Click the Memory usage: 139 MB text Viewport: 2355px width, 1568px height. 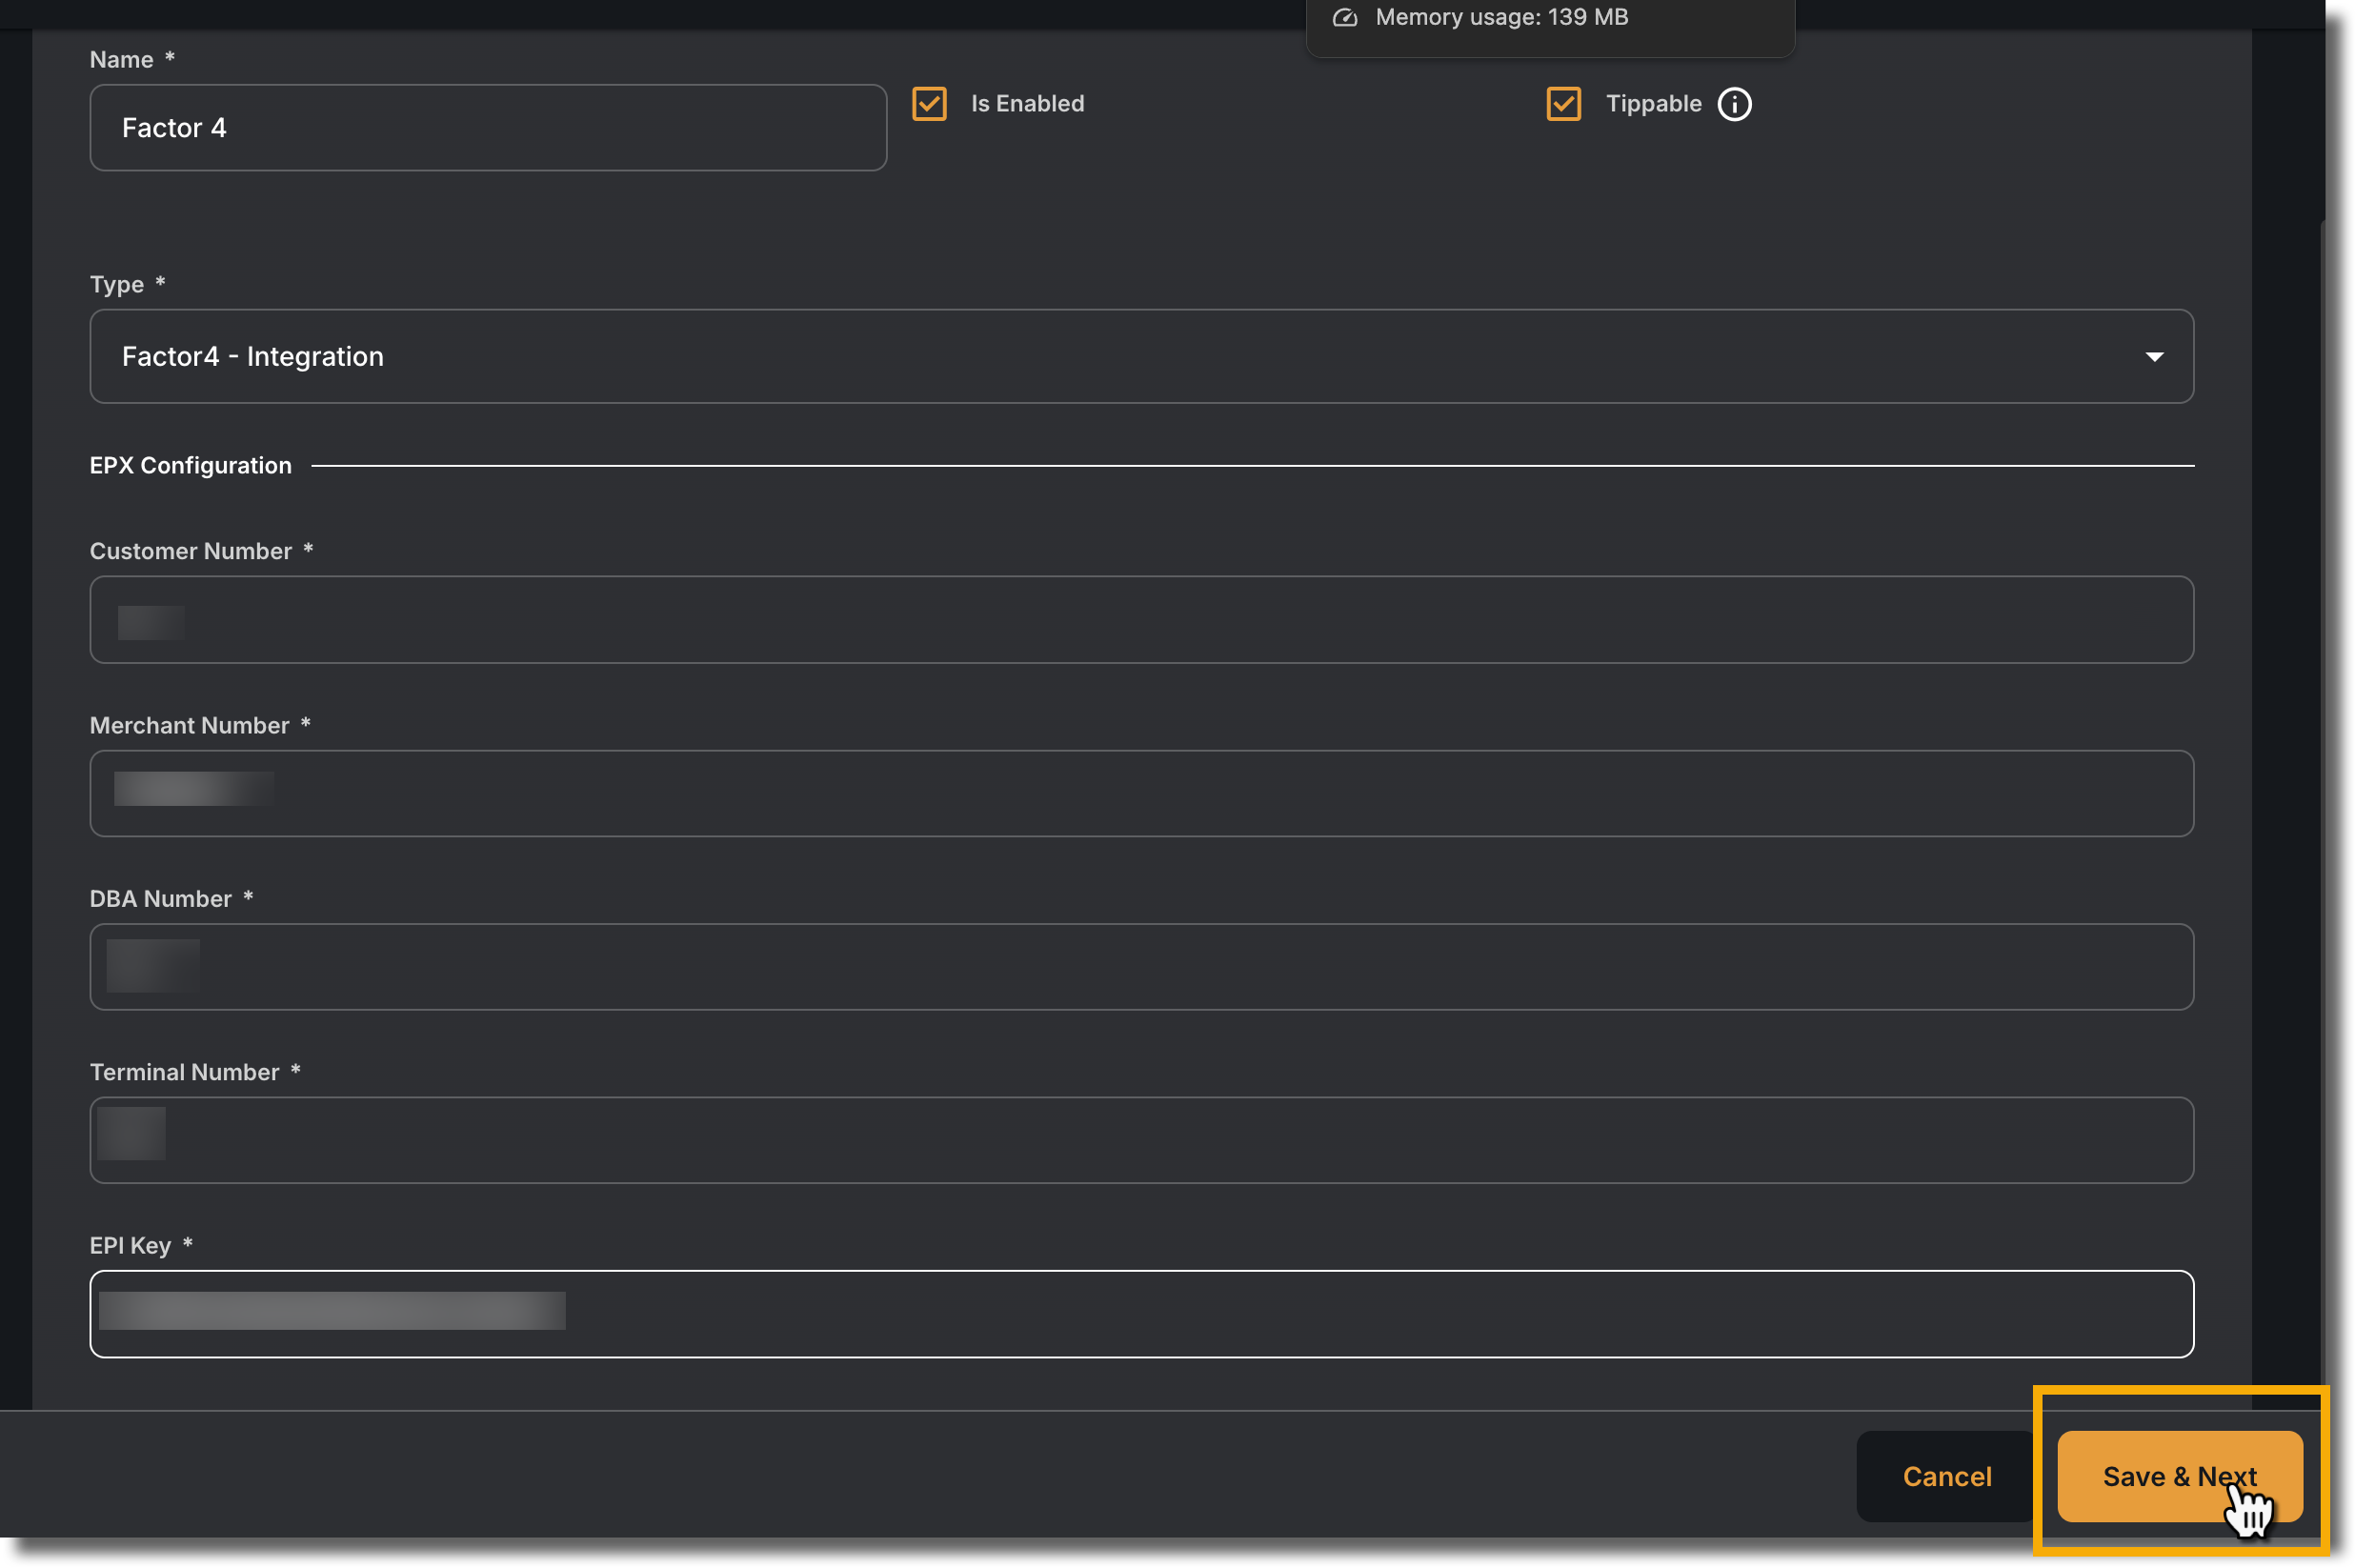(1501, 17)
